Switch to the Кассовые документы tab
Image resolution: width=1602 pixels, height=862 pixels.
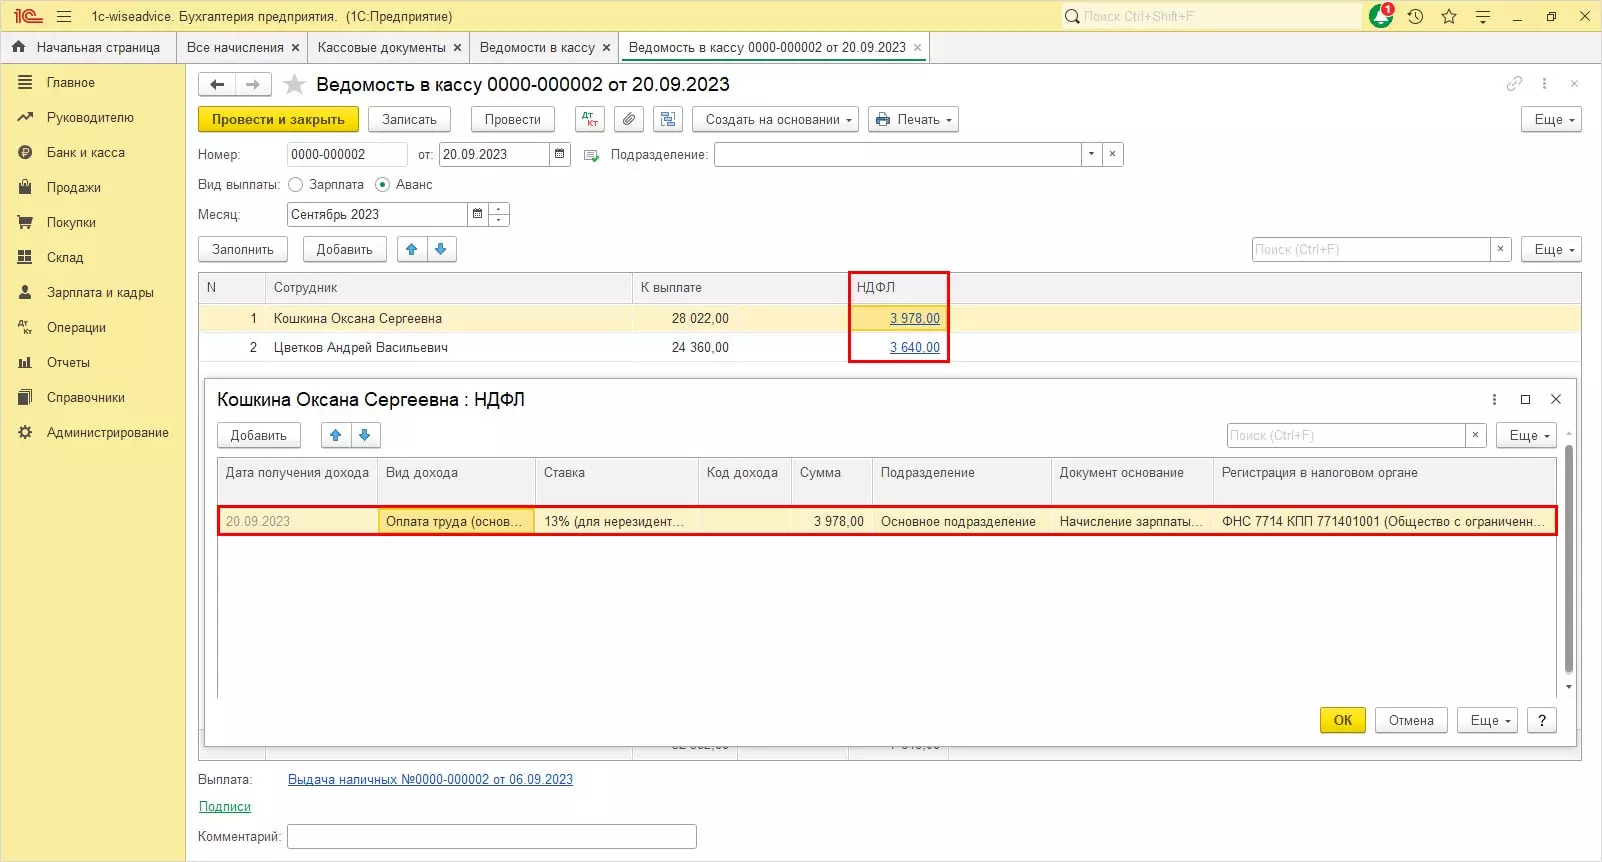tap(381, 47)
